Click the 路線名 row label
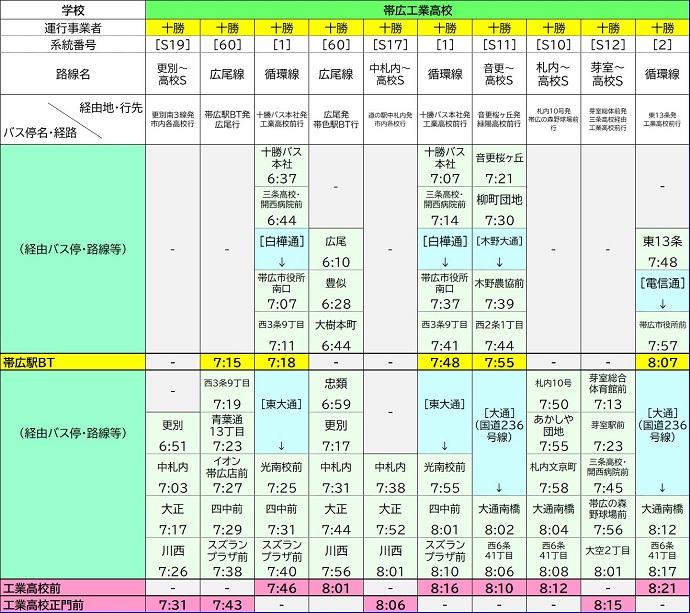690x613 pixels. tap(73, 74)
